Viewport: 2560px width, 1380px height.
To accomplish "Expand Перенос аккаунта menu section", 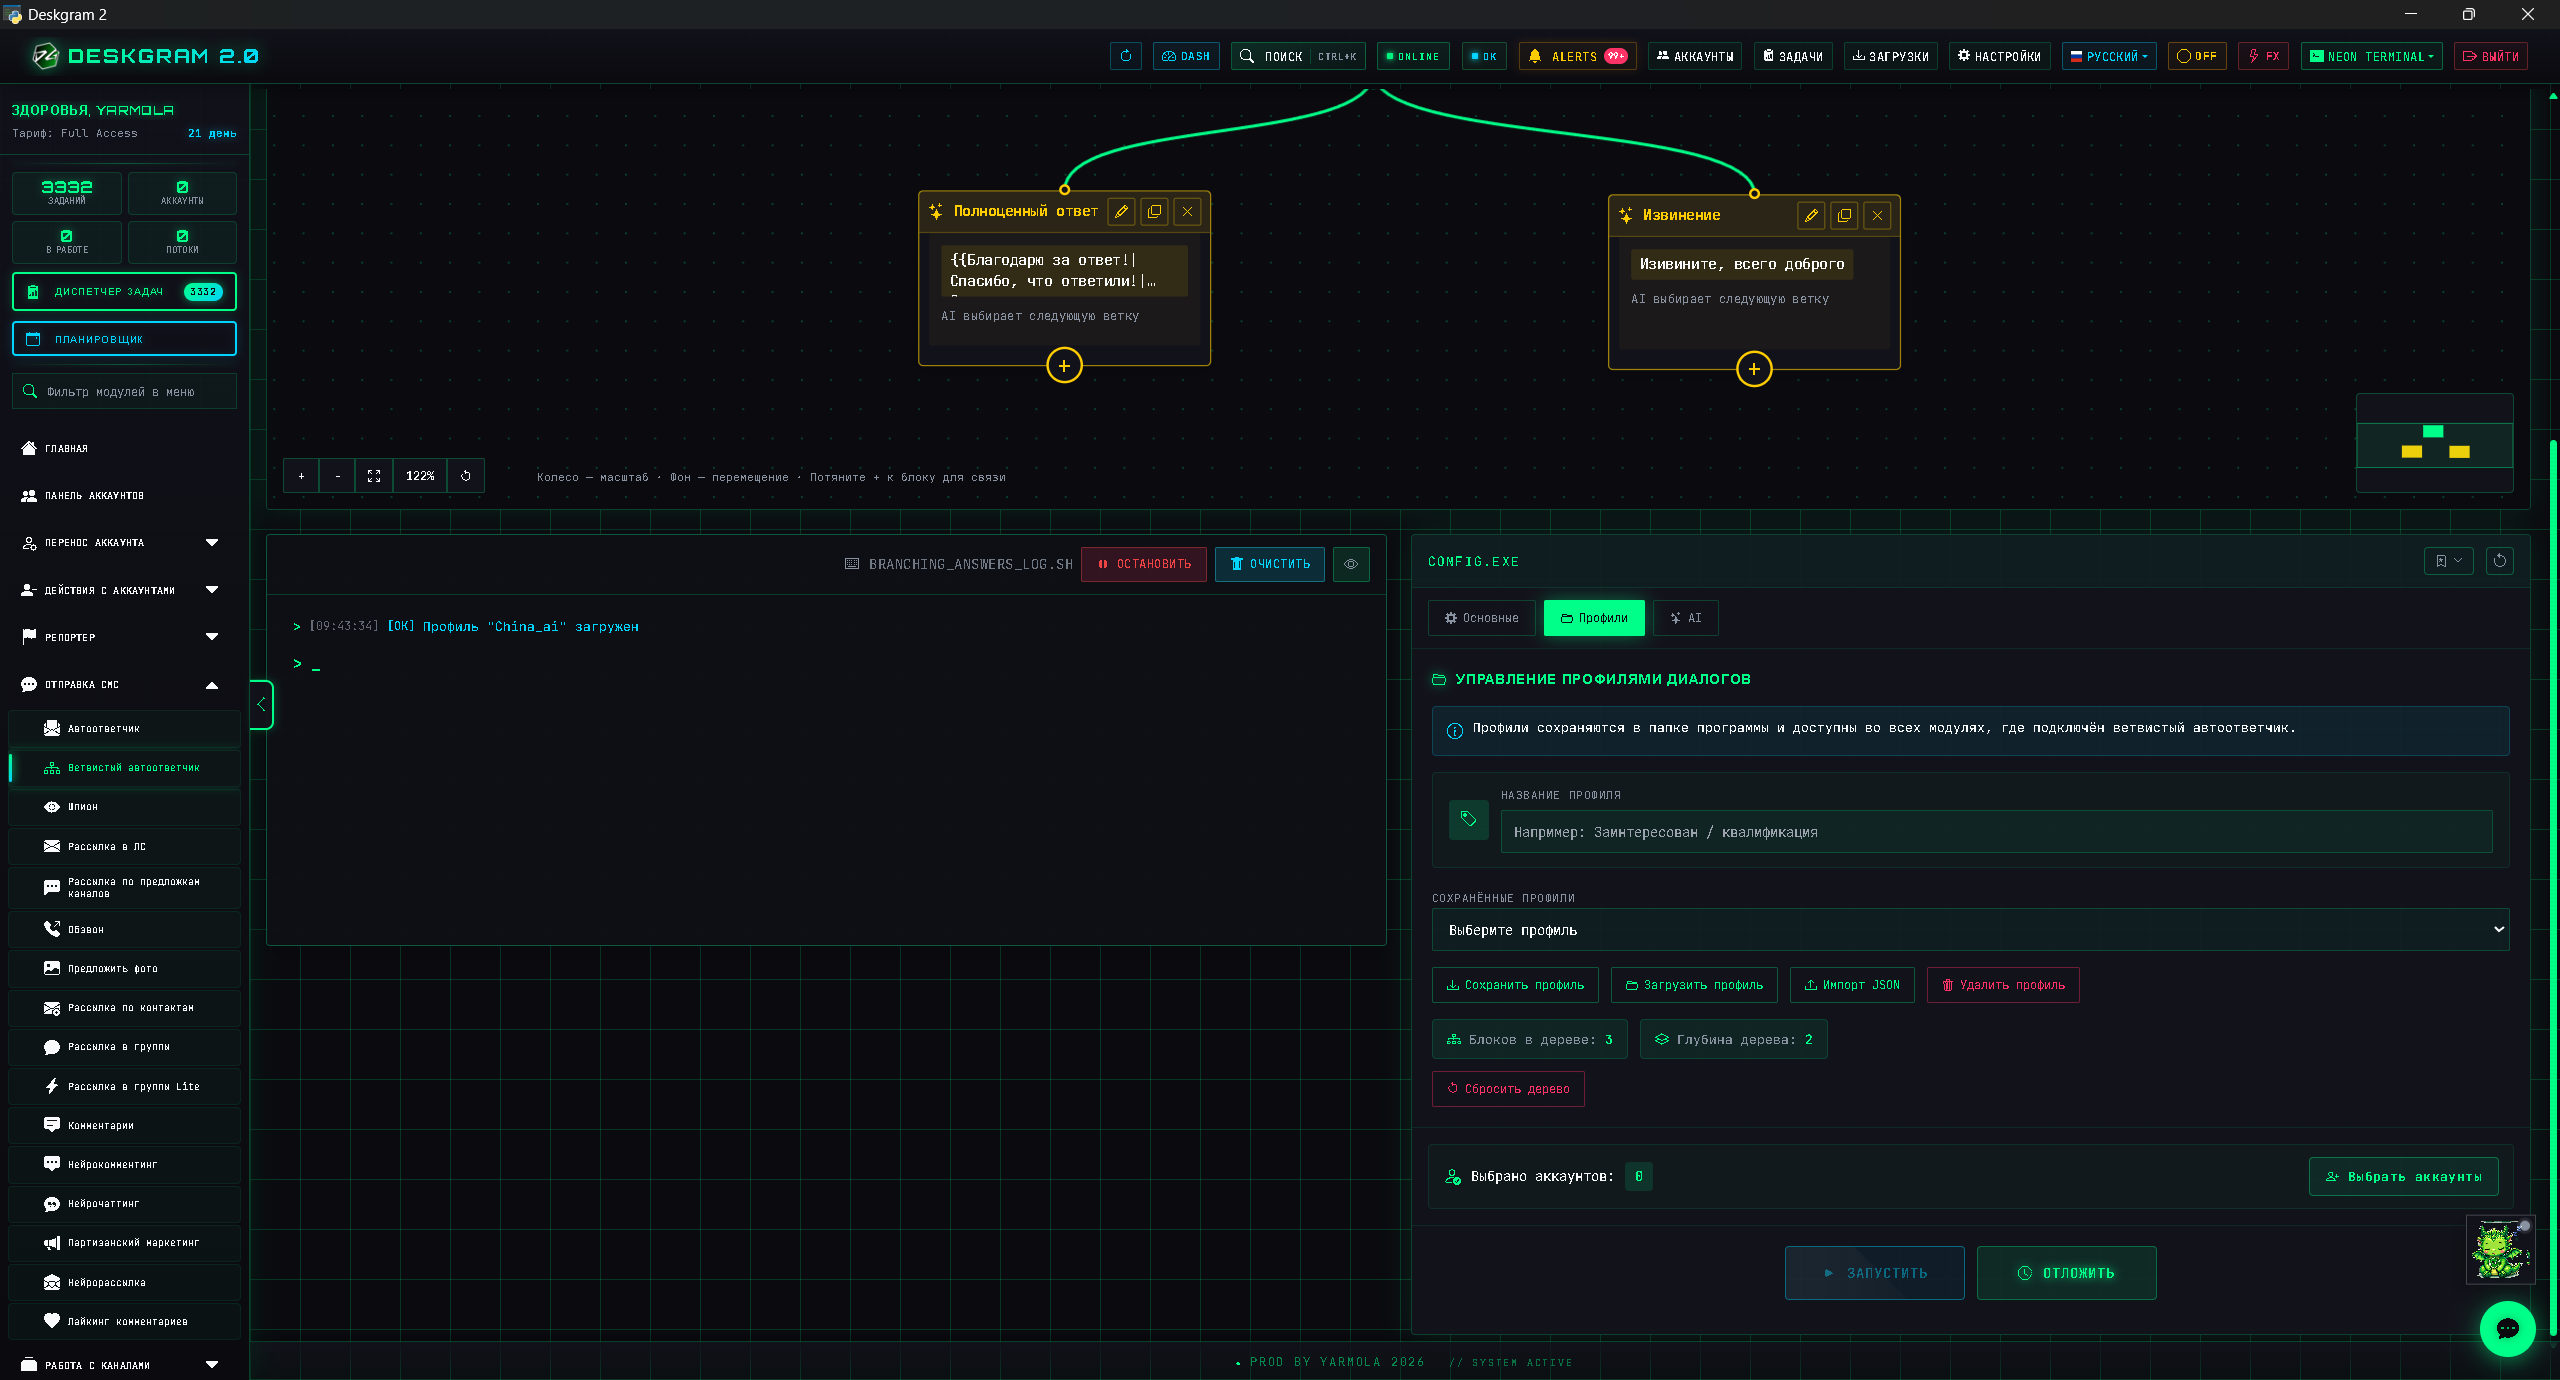I will [124, 543].
